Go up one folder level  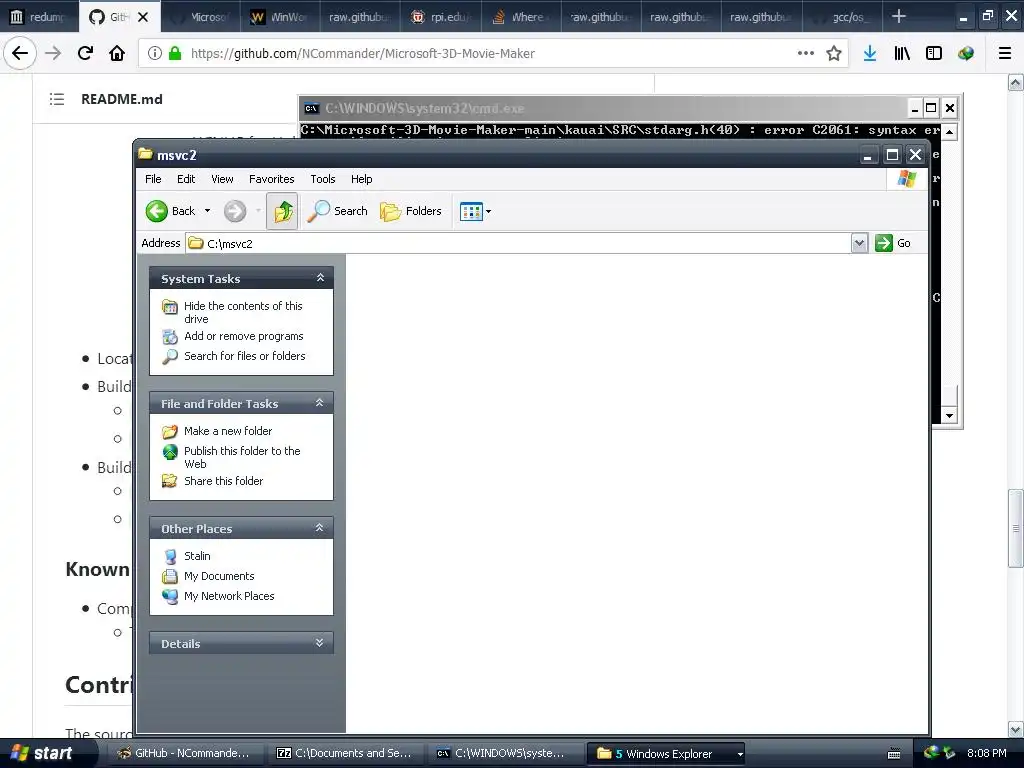(x=282, y=211)
